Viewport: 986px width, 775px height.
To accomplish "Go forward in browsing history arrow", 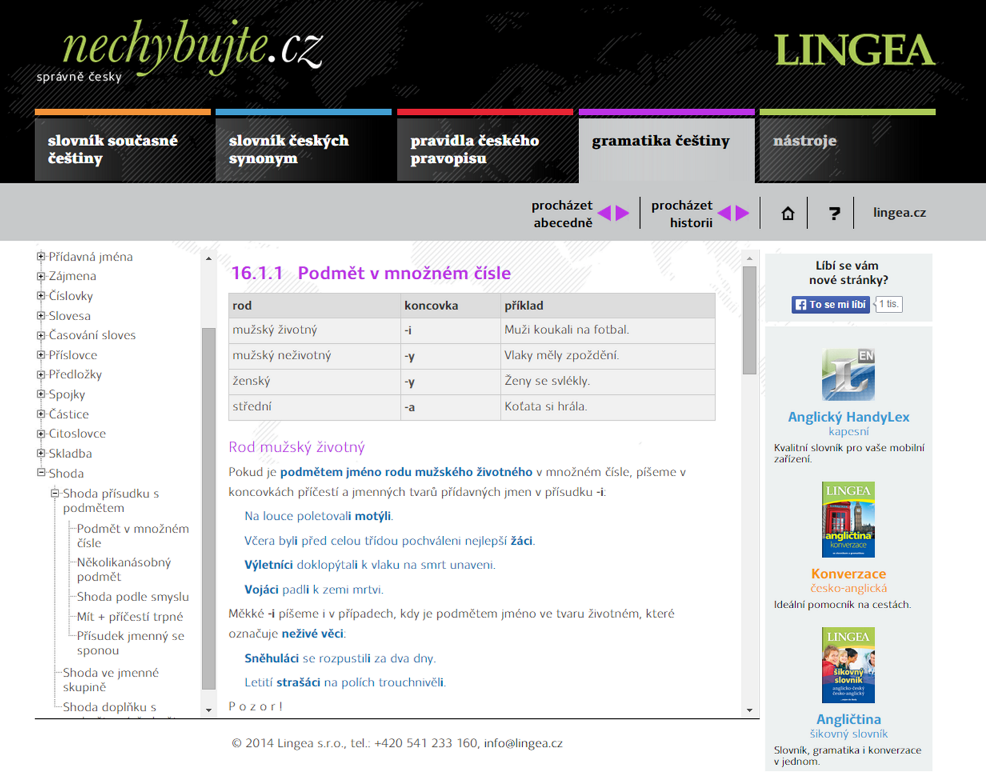I will pos(742,213).
